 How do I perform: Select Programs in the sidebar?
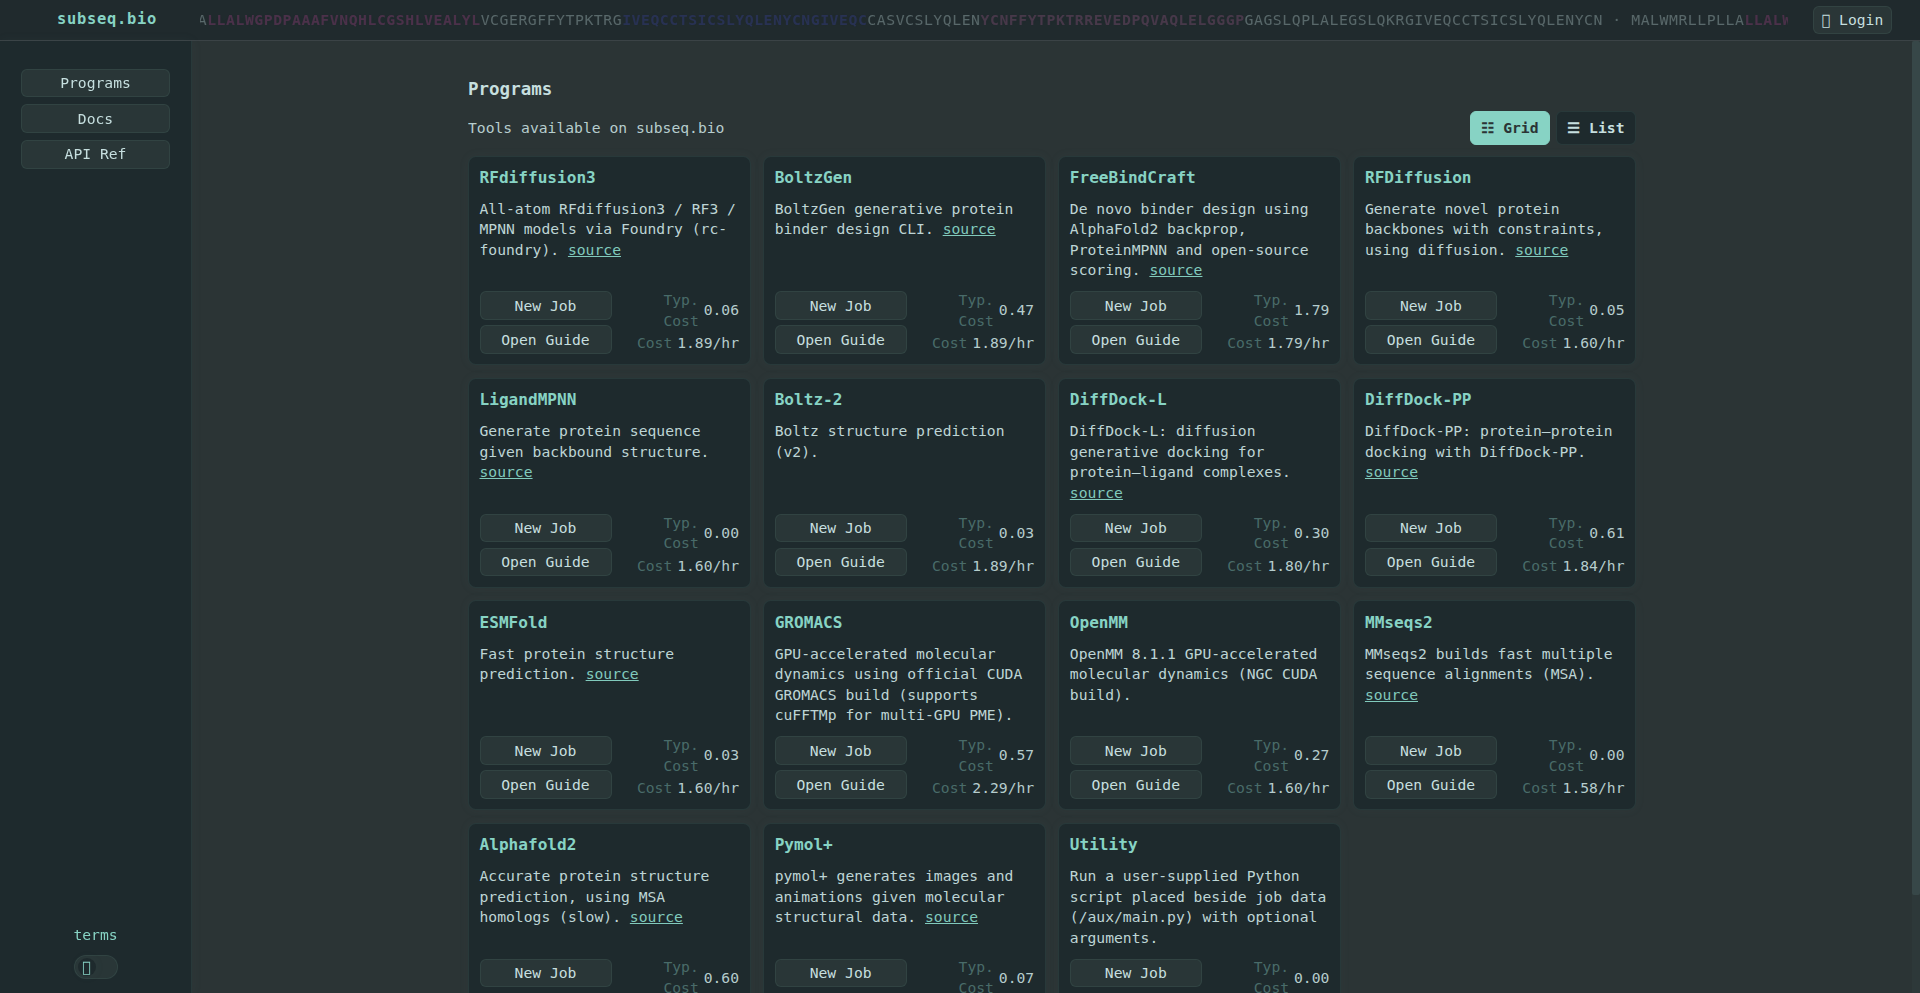(x=95, y=82)
